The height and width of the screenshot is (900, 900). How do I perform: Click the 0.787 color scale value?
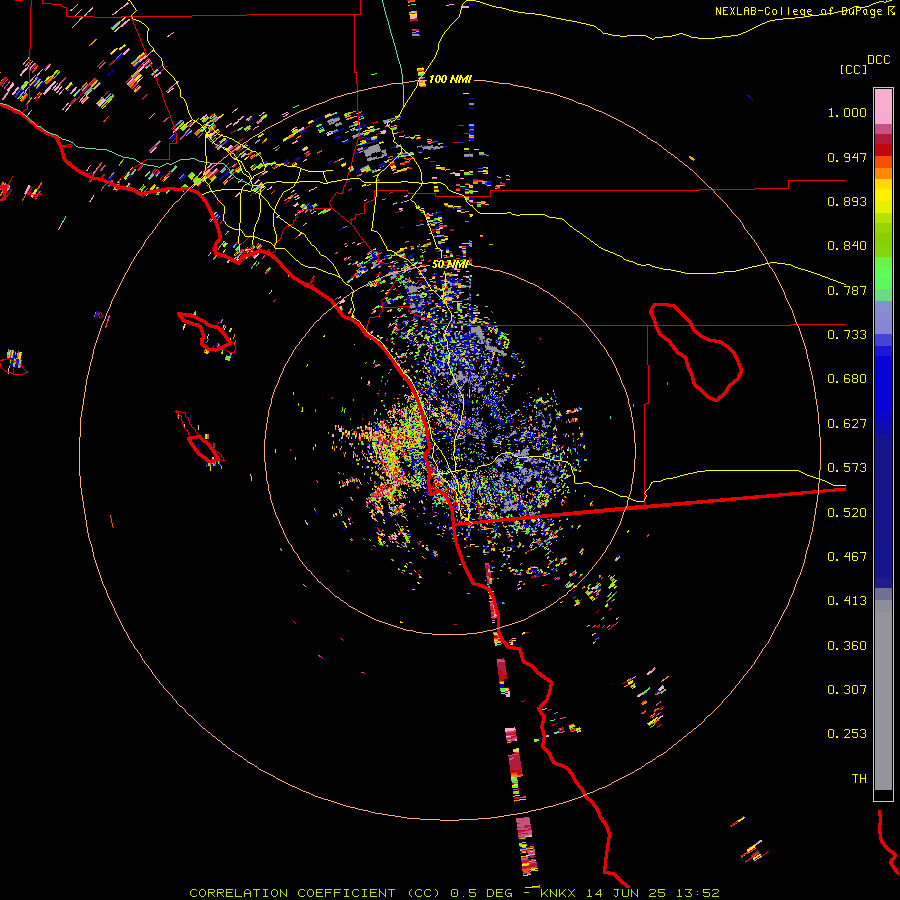[847, 290]
